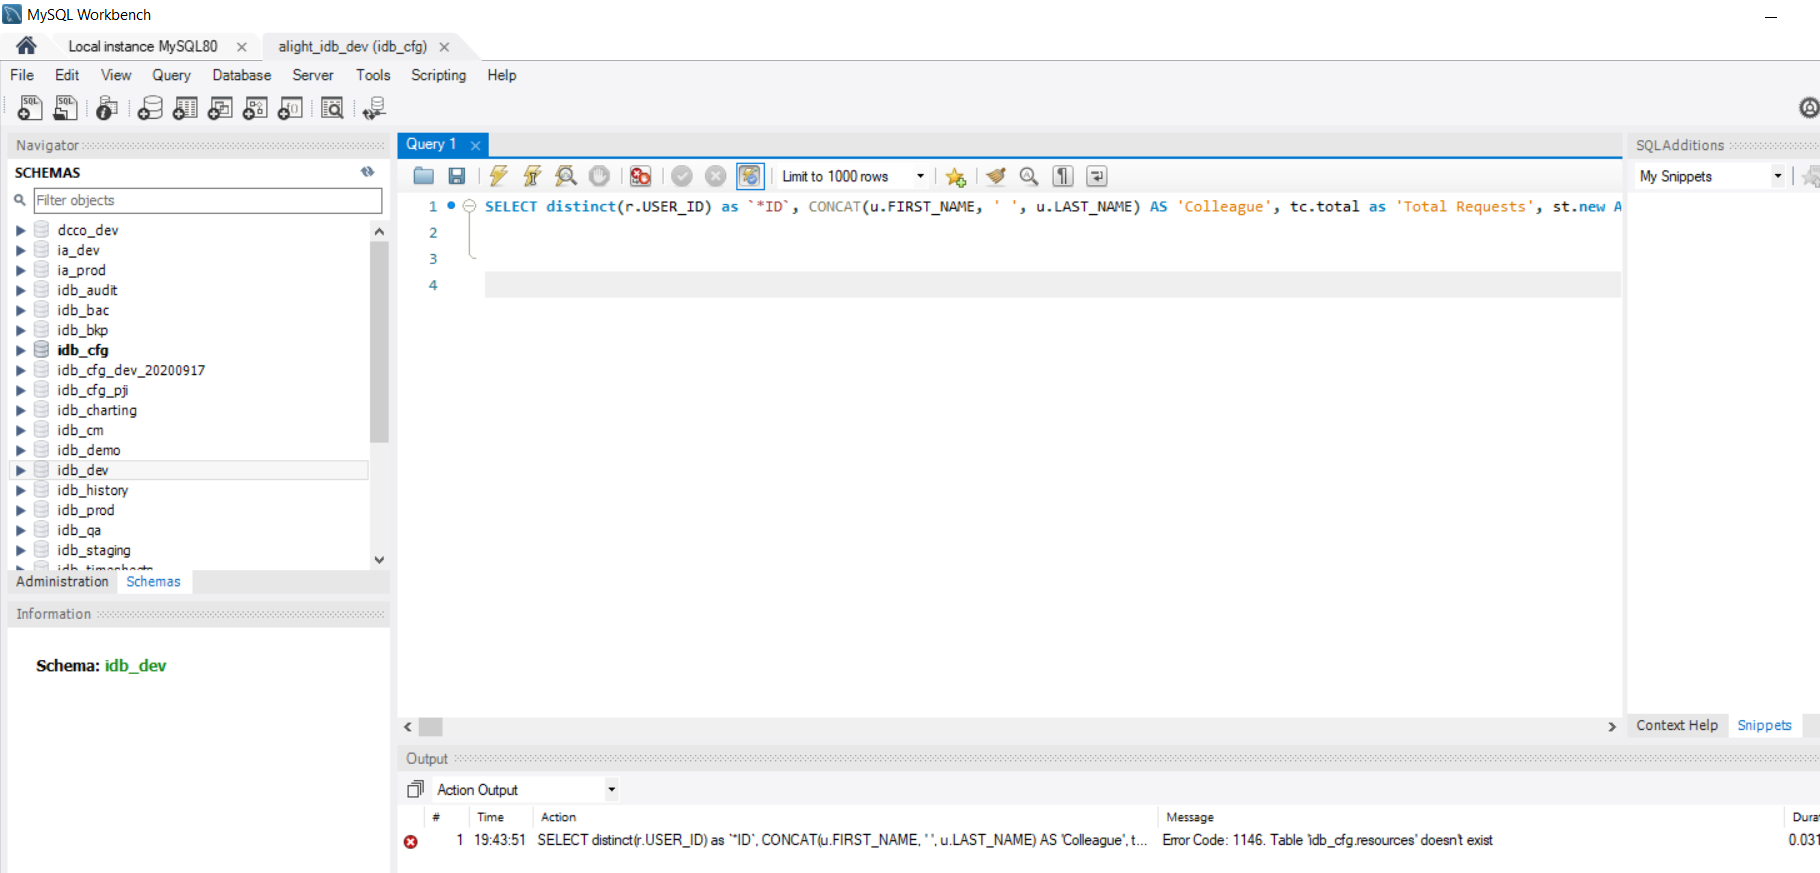Expand the idb_dev schema

[x=20, y=470]
